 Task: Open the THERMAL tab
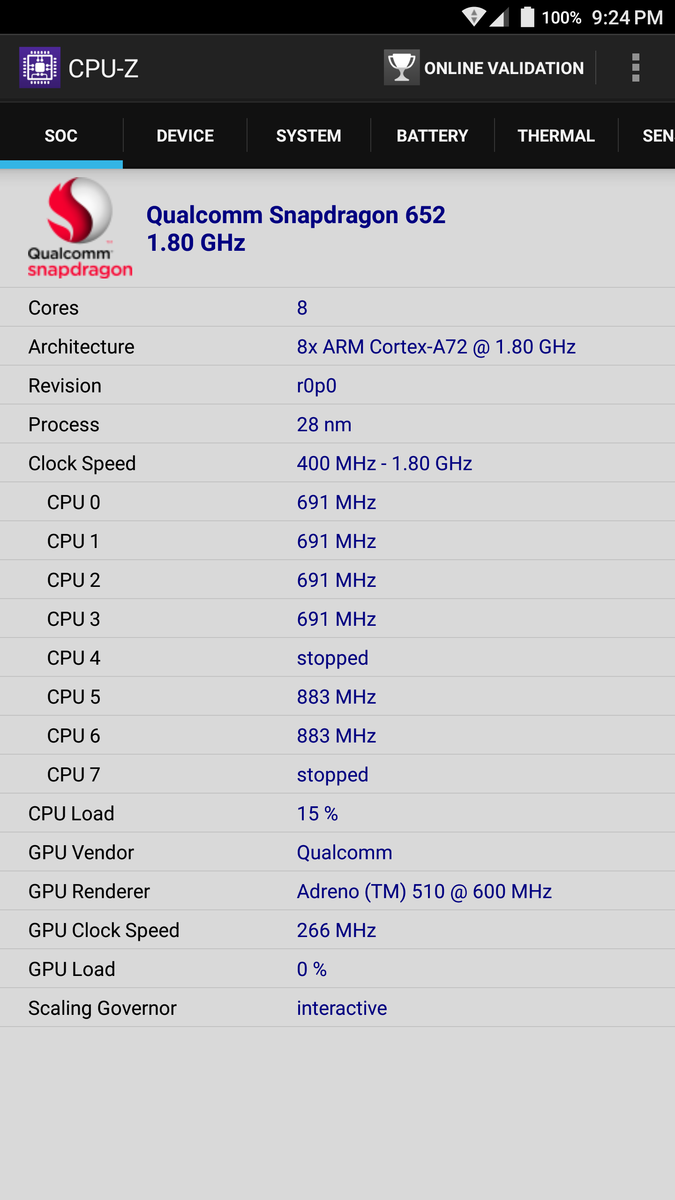click(x=556, y=136)
